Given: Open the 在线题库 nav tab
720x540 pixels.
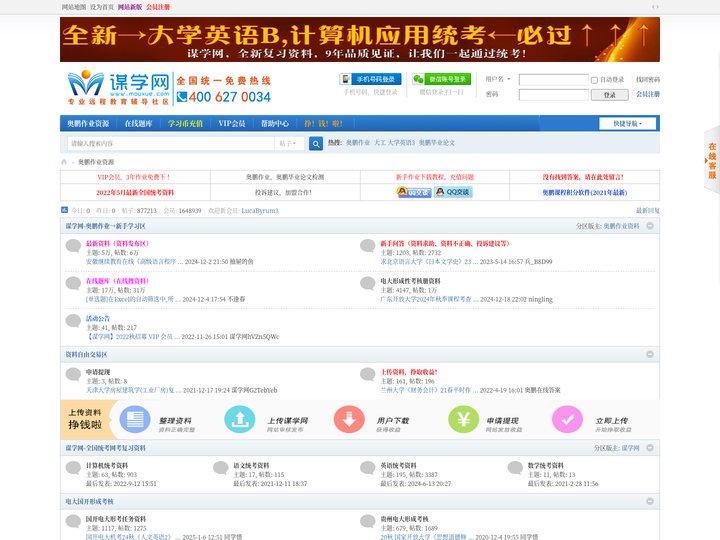Looking at the screenshot, I should coord(138,124).
